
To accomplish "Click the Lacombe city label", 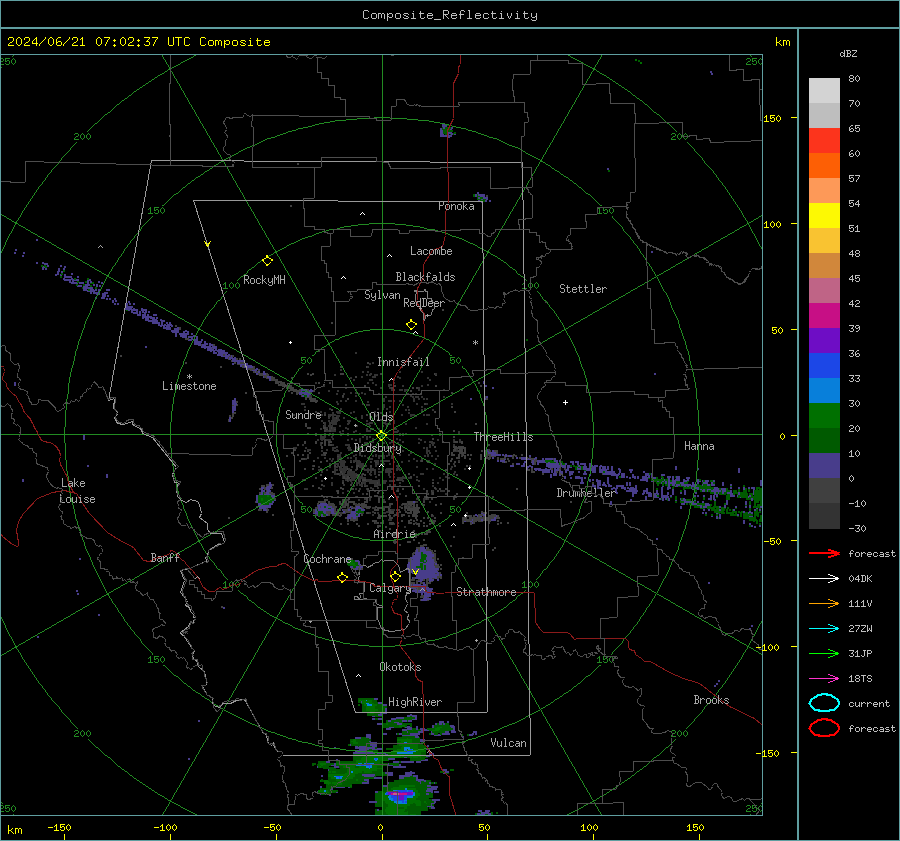I will click(x=431, y=251).
